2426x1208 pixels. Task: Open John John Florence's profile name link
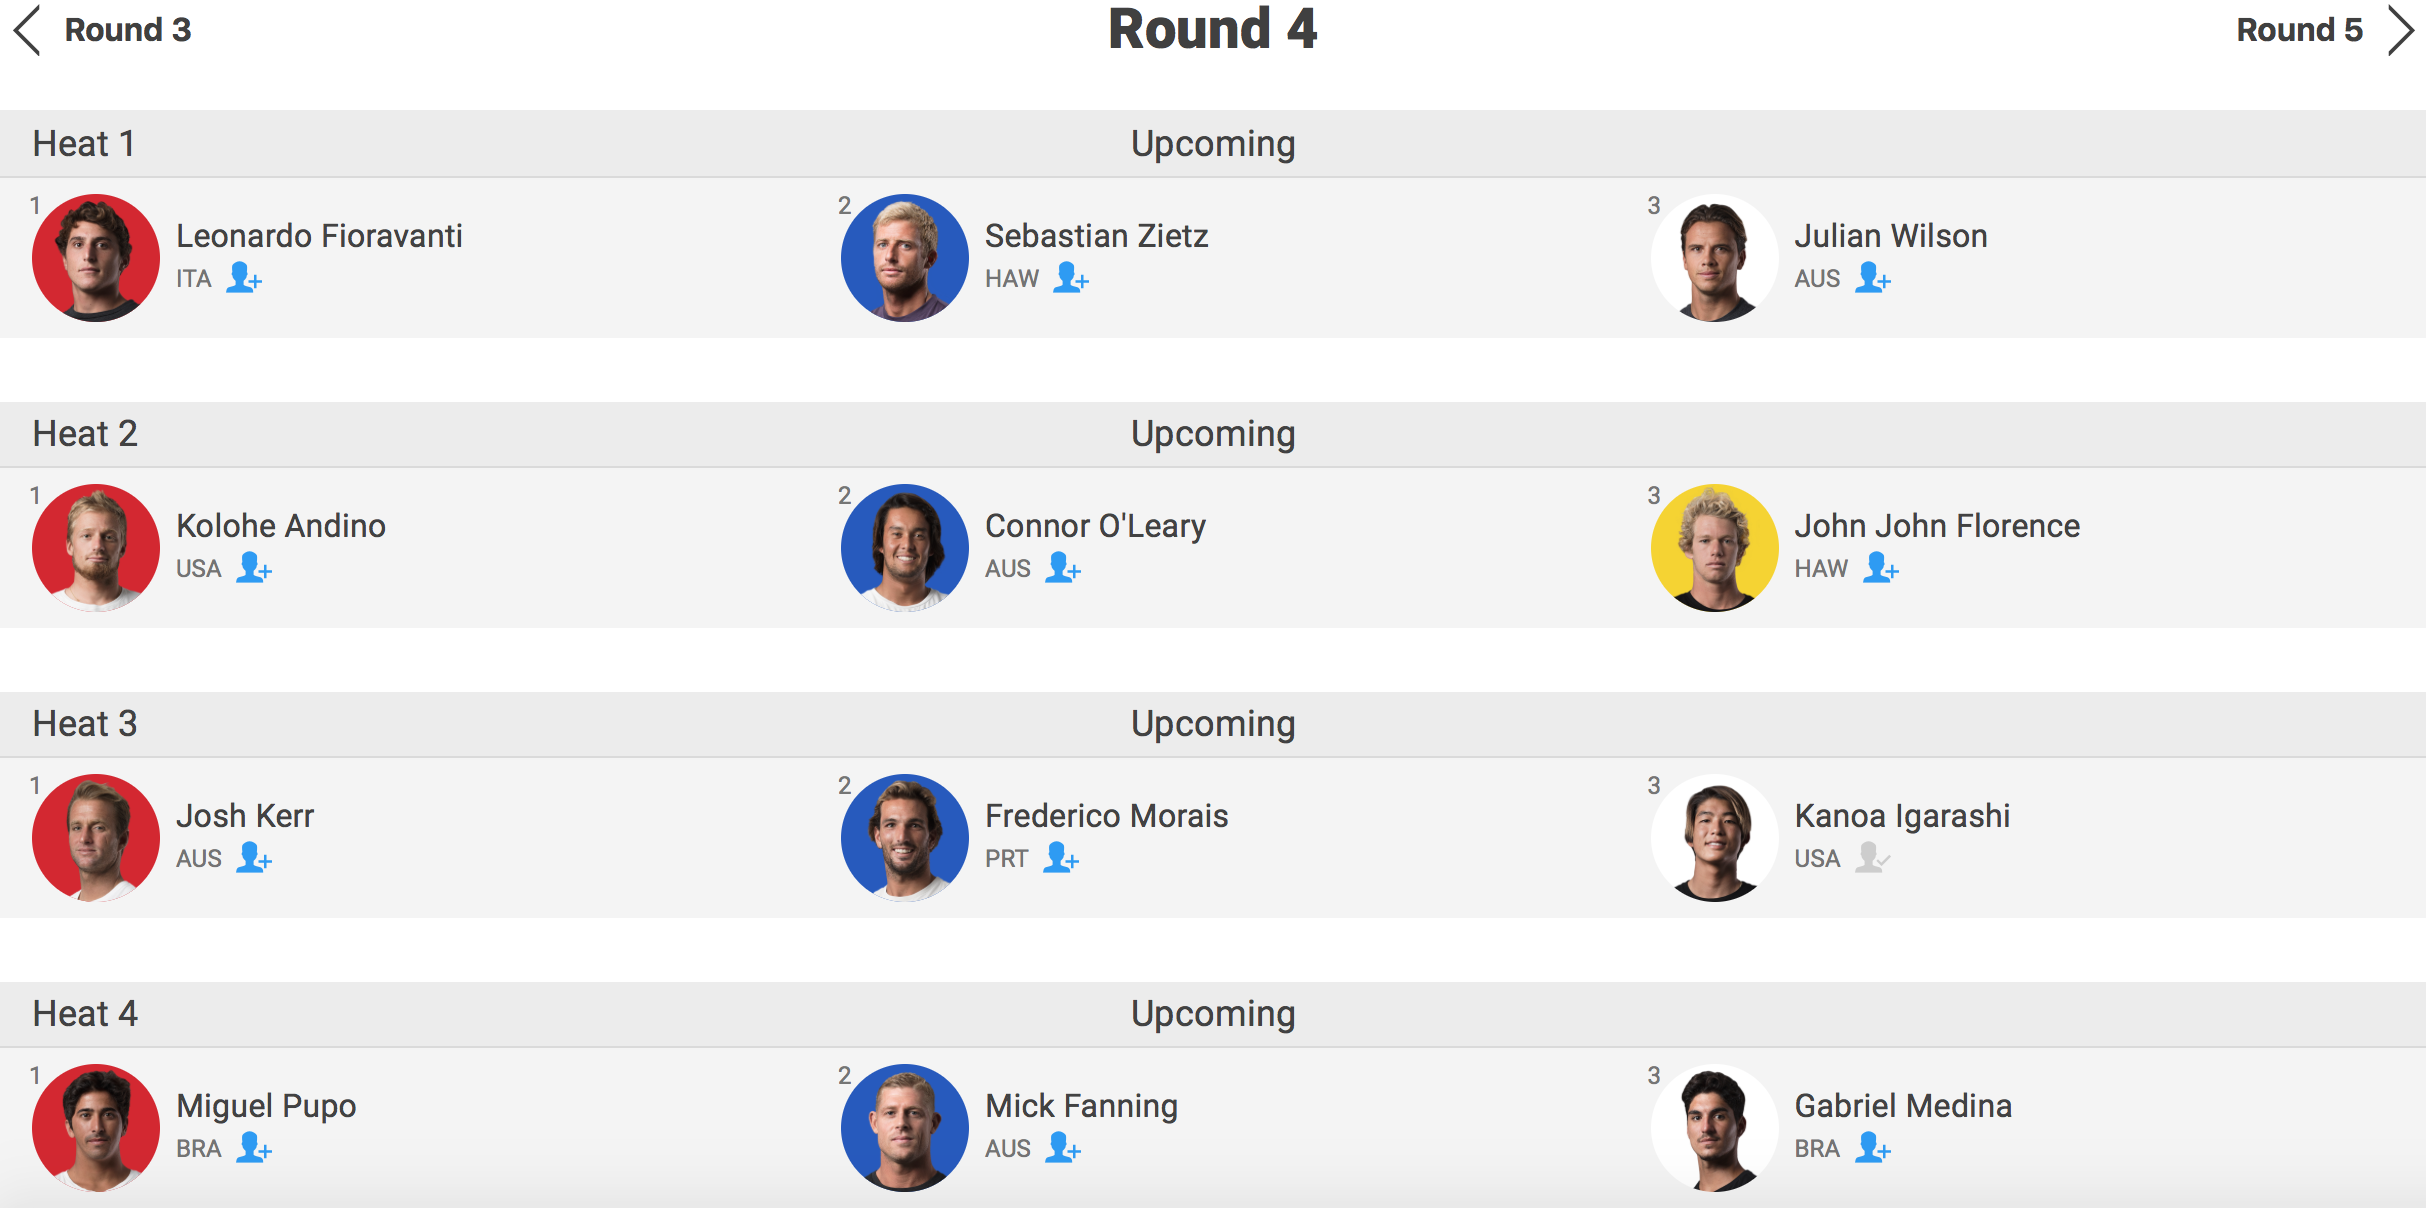(1937, 526)
